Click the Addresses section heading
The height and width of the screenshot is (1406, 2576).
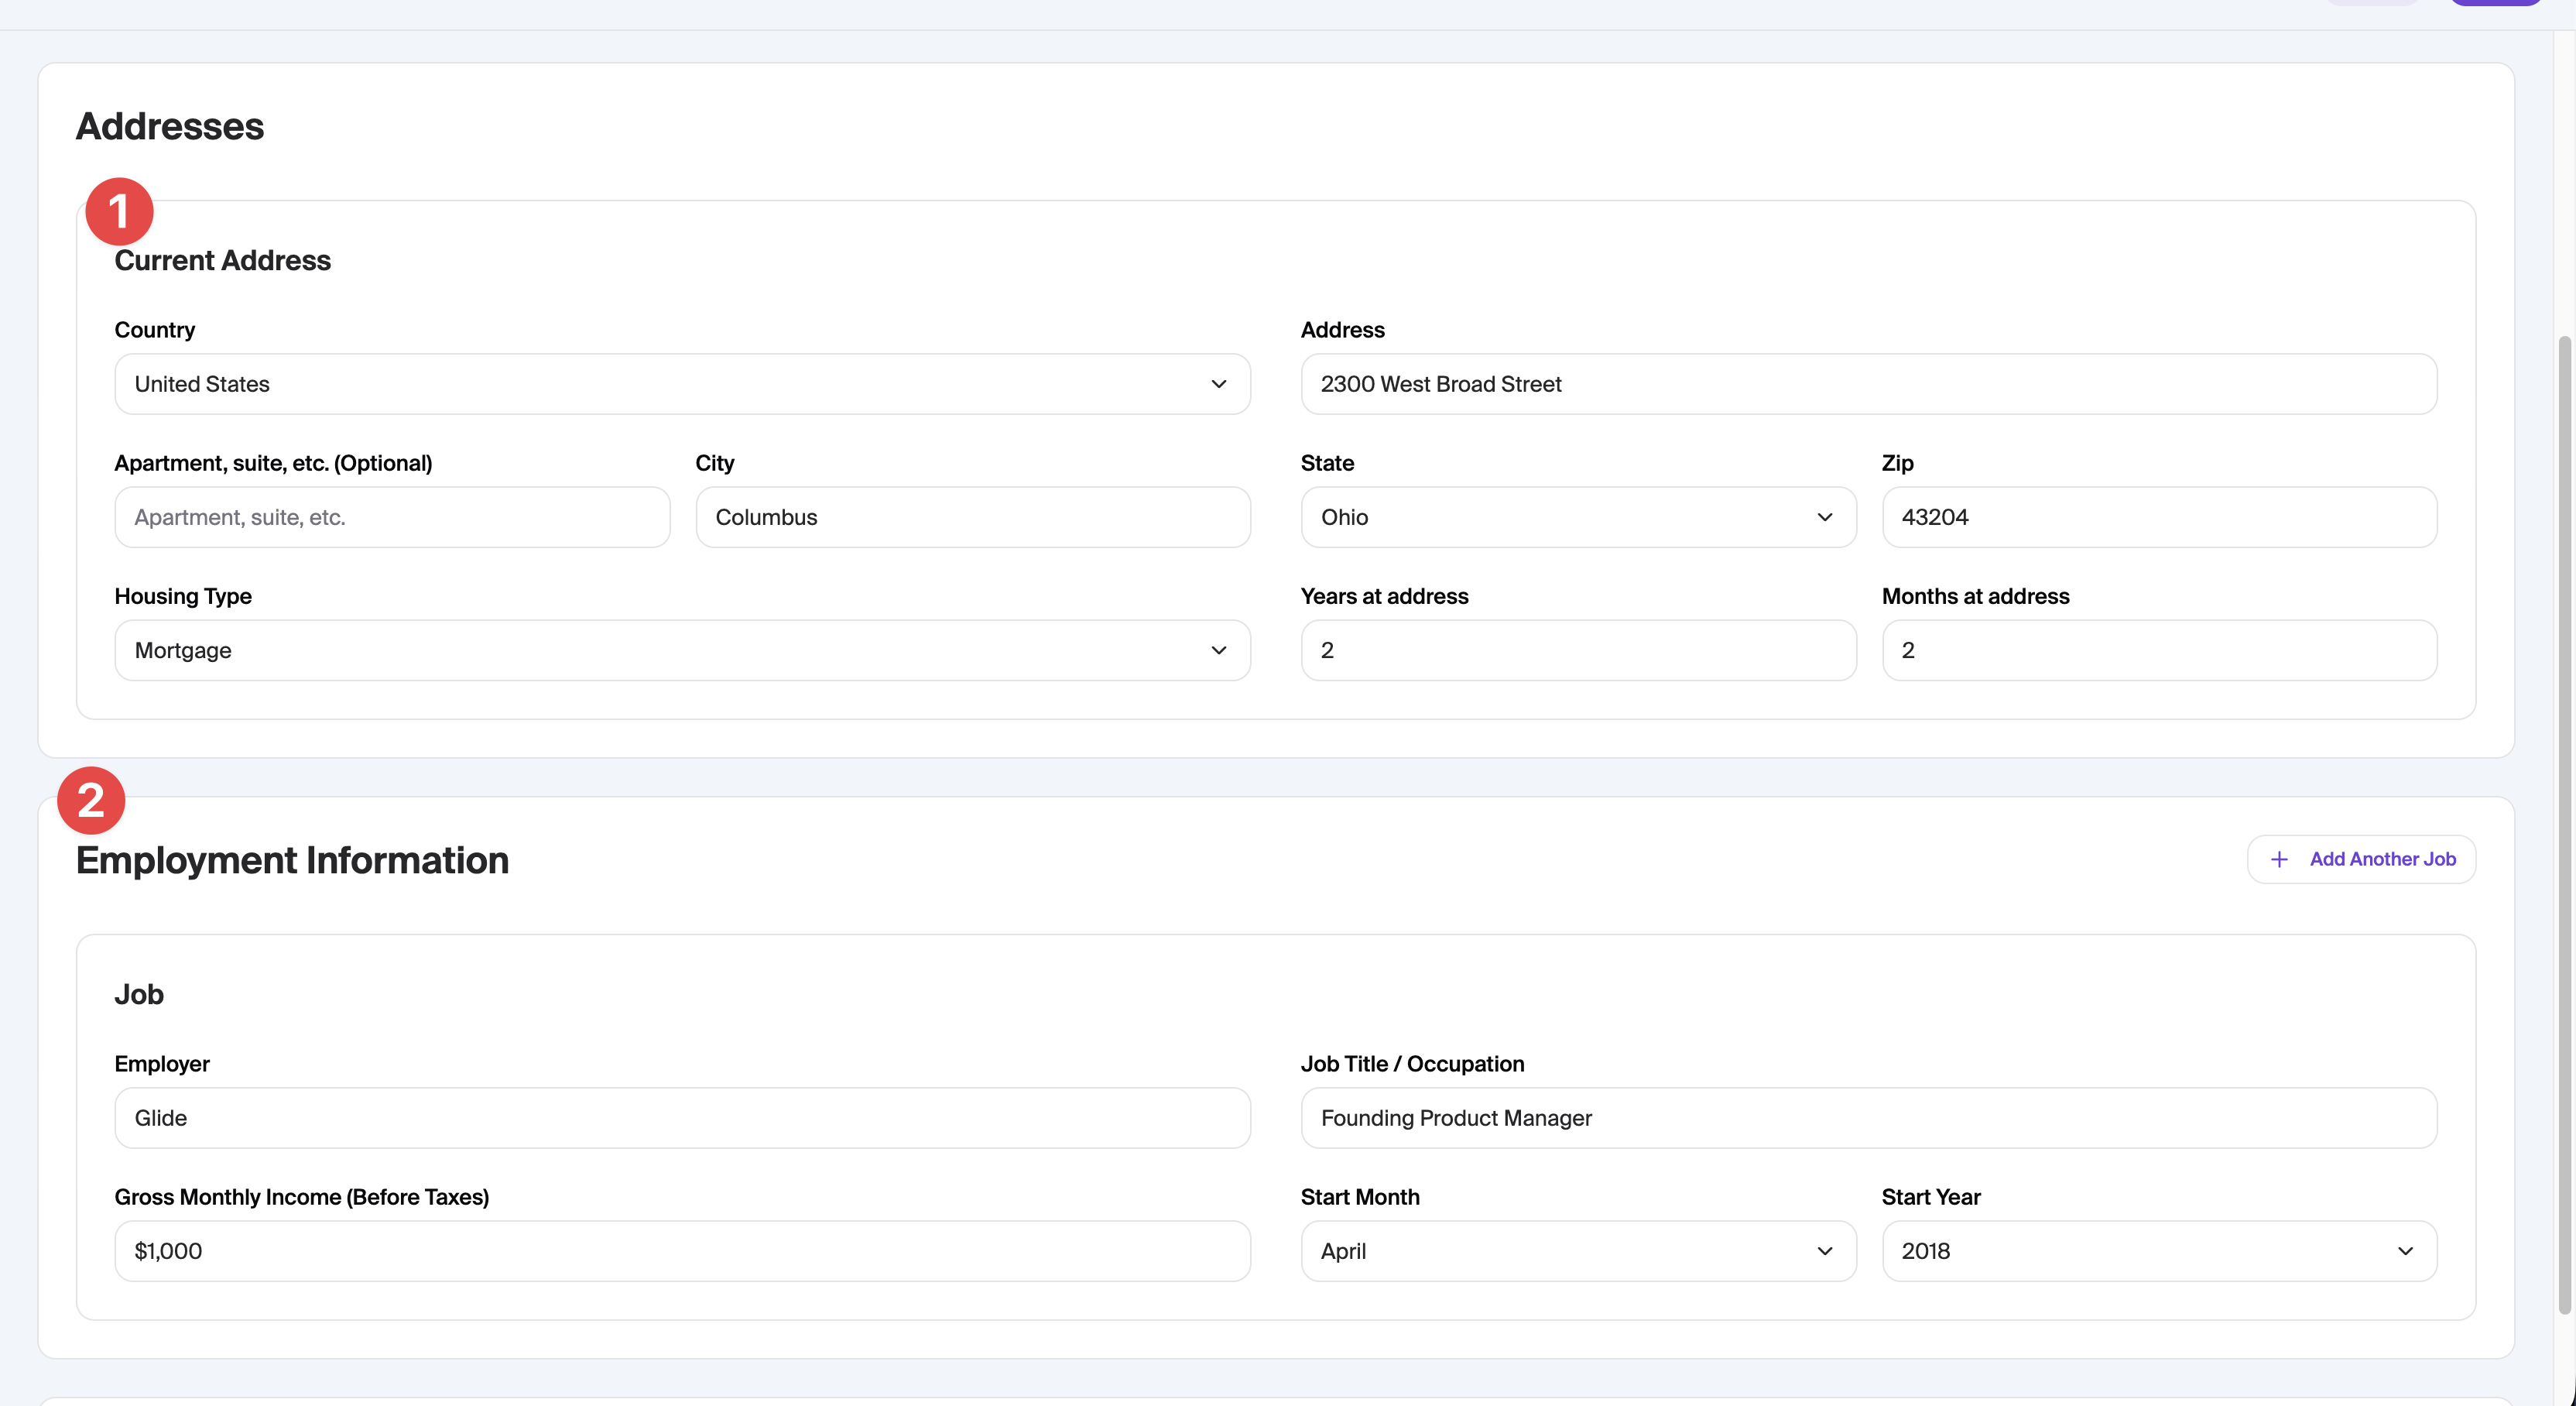click(170, 126)
